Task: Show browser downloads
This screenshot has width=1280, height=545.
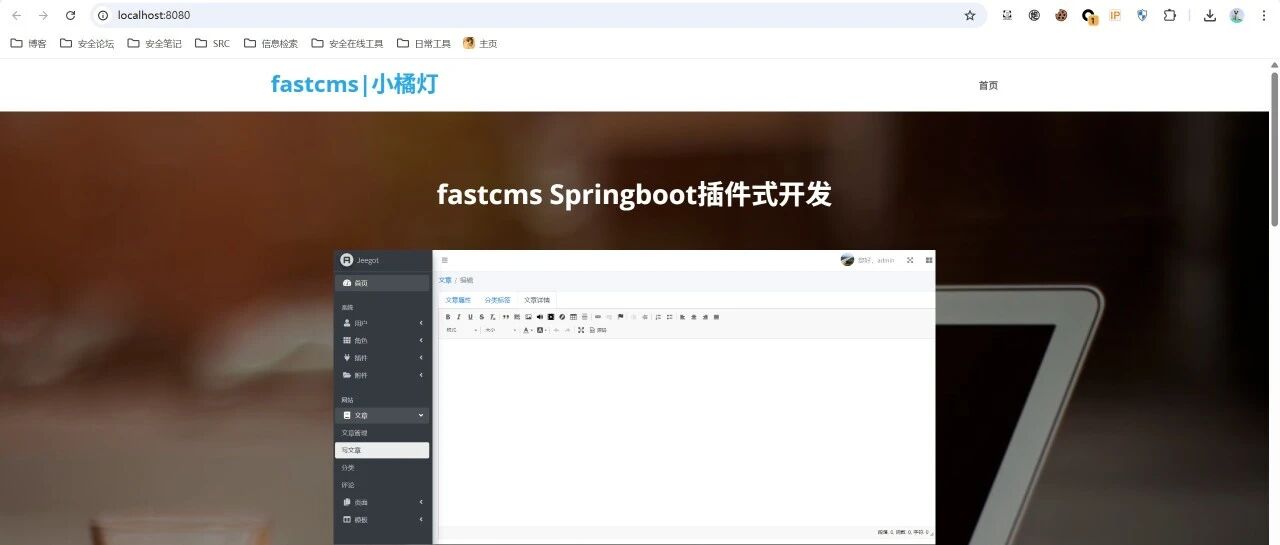Action: coord(1209,15)
